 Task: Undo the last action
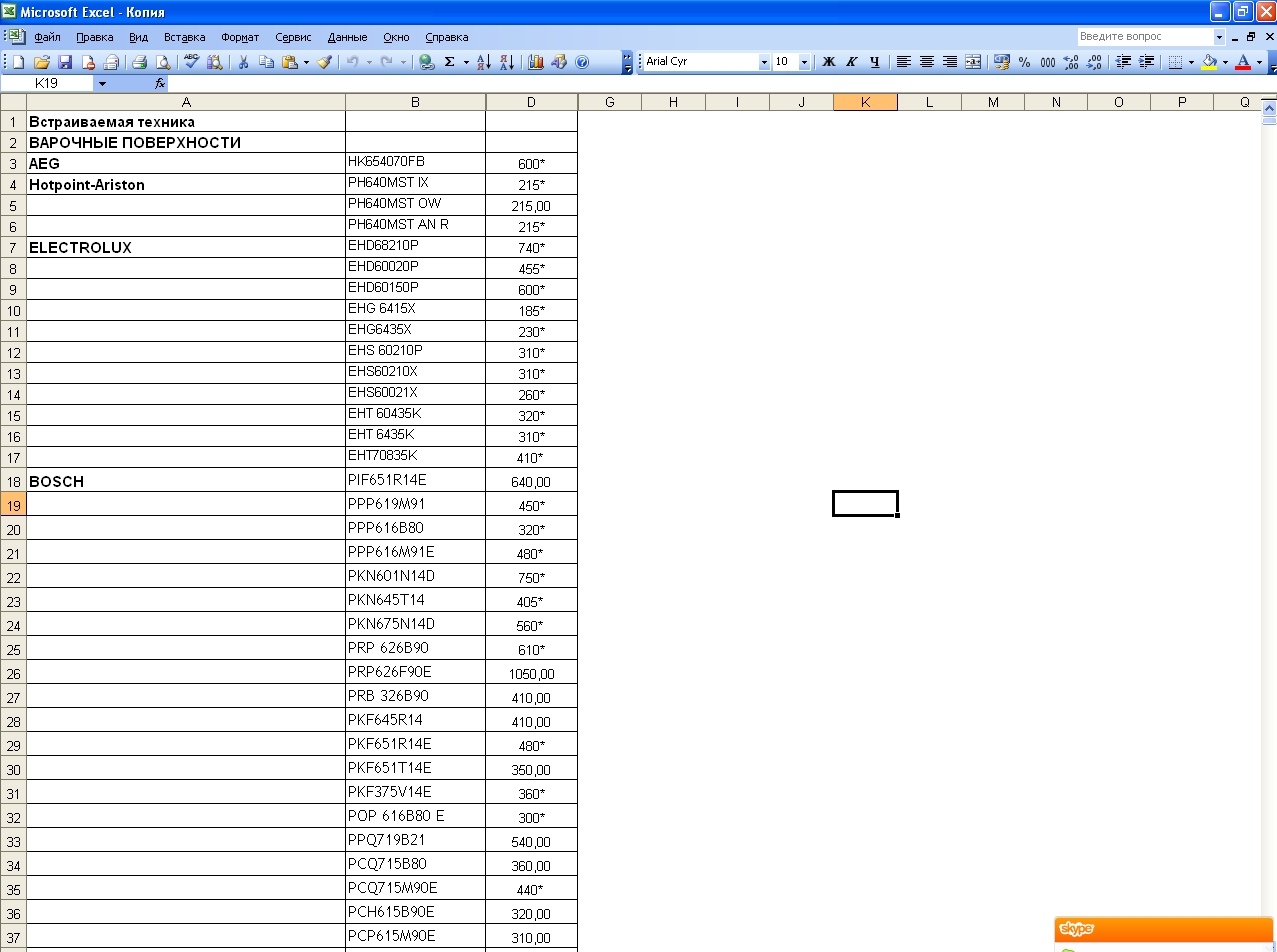point(352,62)
